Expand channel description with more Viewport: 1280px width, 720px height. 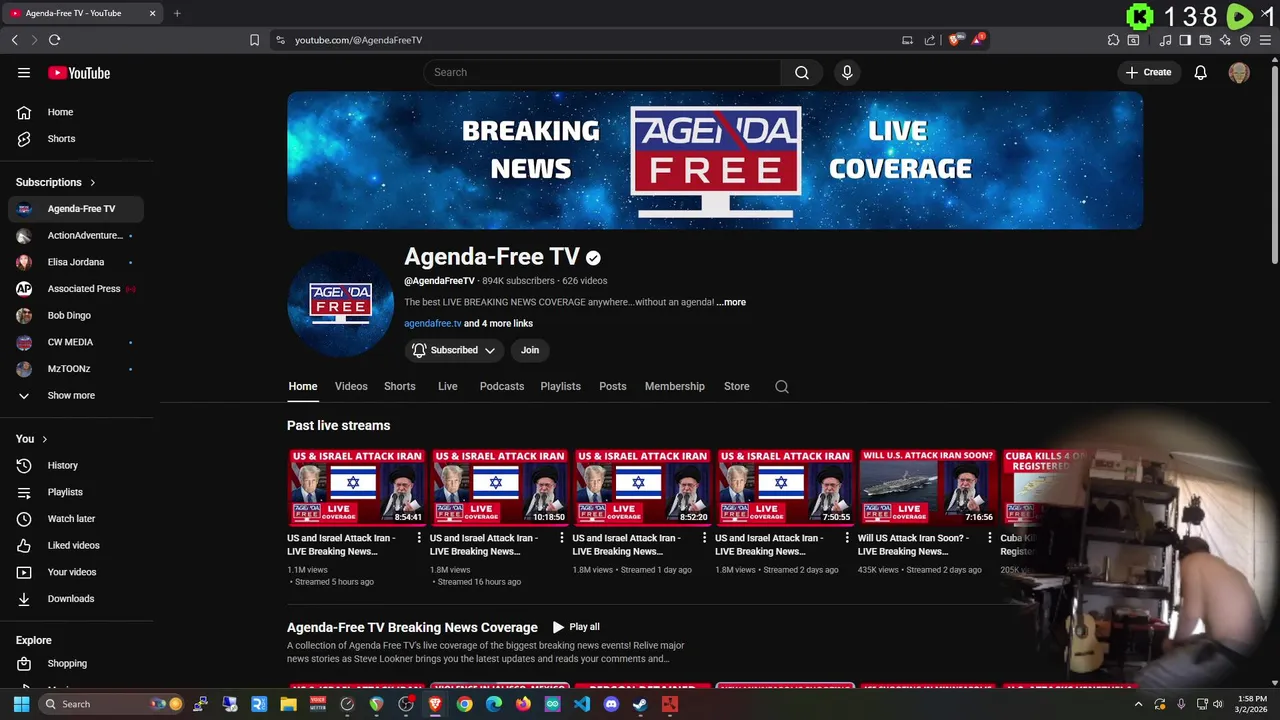pyautogui.click(x=731, y=302)
